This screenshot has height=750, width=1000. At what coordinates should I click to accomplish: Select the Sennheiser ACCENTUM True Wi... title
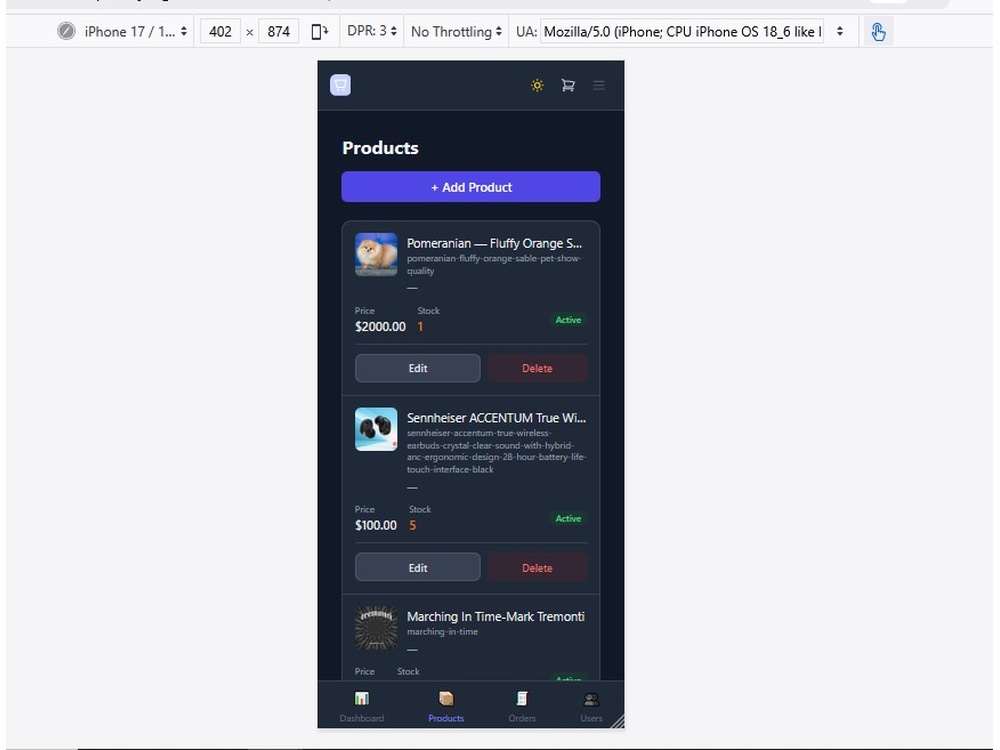(496, 418)
